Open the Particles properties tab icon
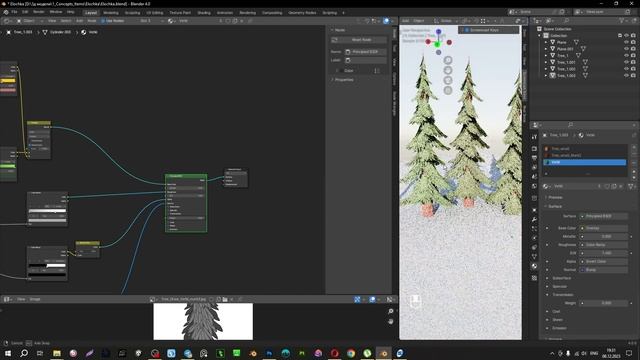This screenshot has width=640, height=360. pos(534,229)
